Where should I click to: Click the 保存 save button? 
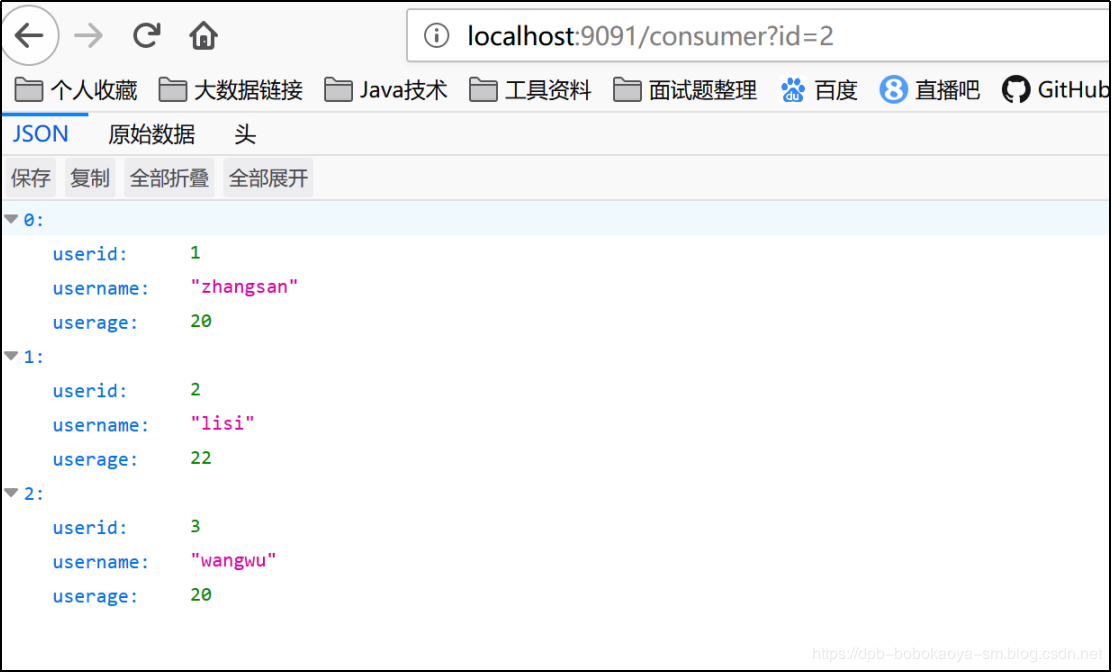coord(30,178)
